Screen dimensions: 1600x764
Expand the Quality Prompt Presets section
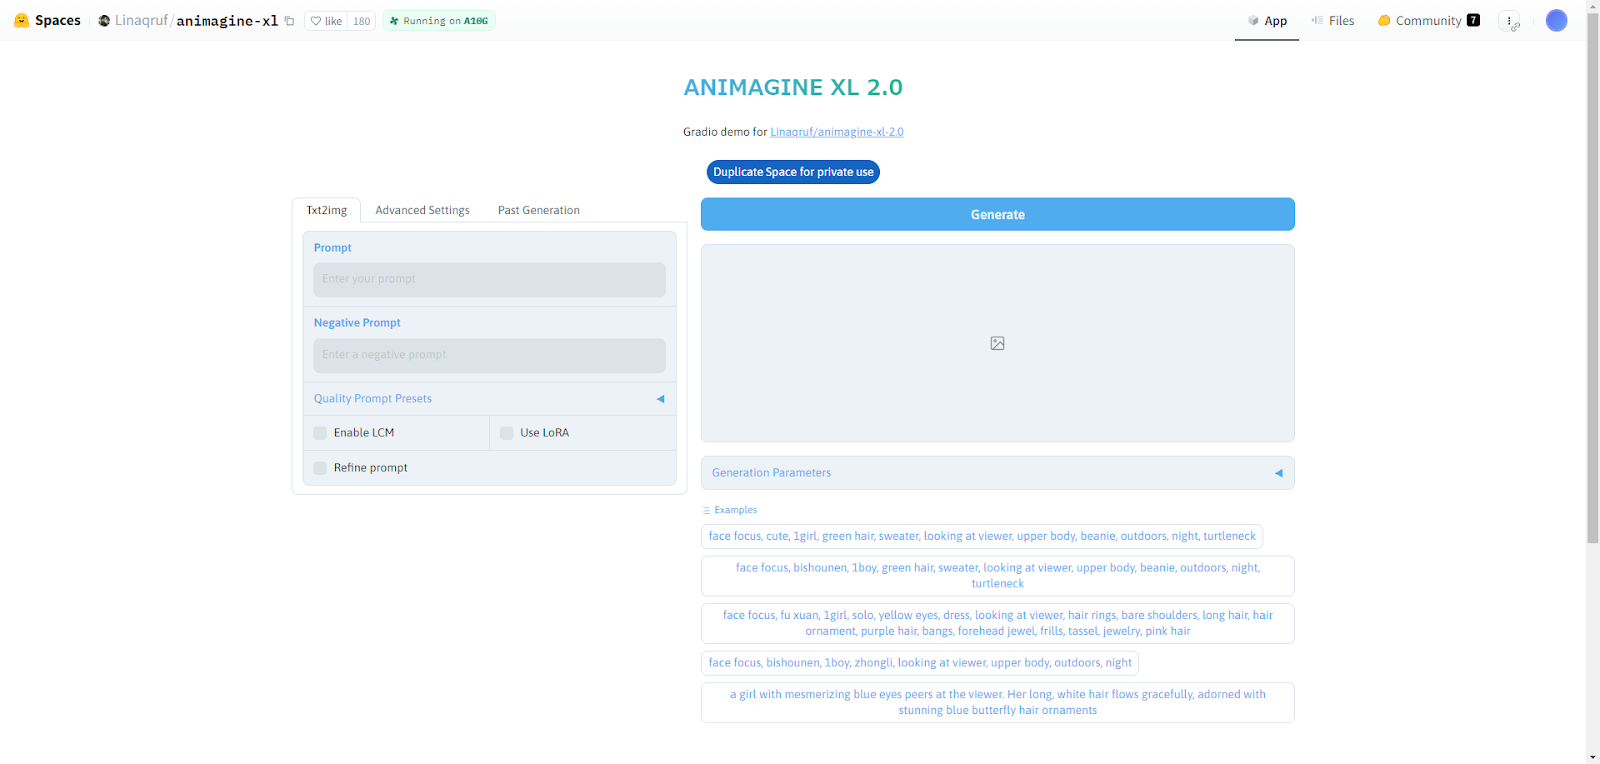click(x=489, y=399)
